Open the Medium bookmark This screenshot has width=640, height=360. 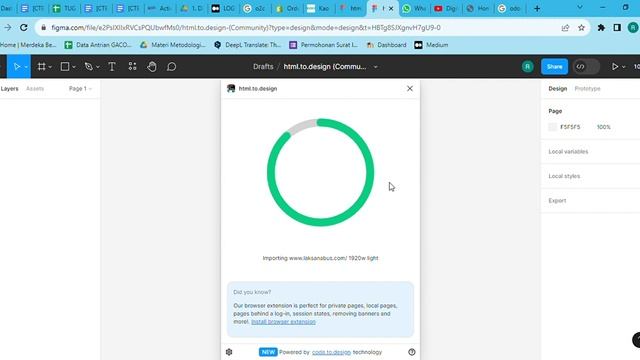(x=431, y=45)
